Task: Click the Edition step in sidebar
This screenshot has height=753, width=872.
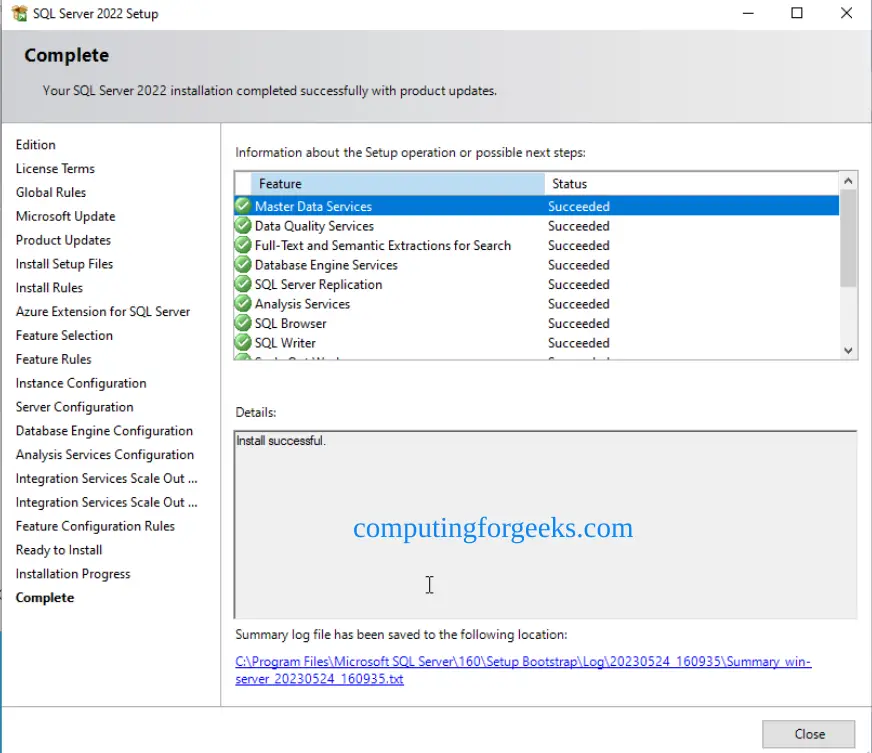Action: point(36,145)
